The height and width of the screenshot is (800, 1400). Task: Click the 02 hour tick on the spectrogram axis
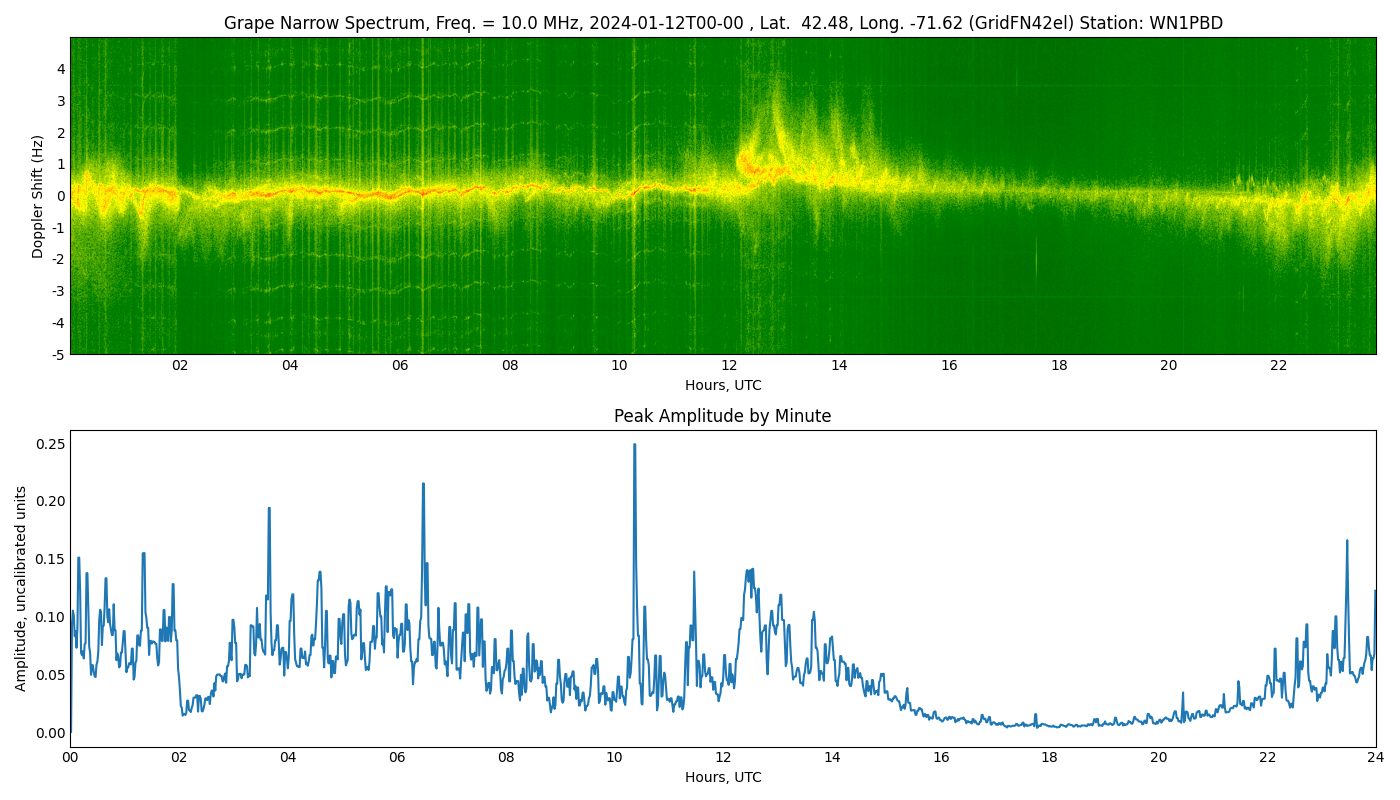point(180,365)
